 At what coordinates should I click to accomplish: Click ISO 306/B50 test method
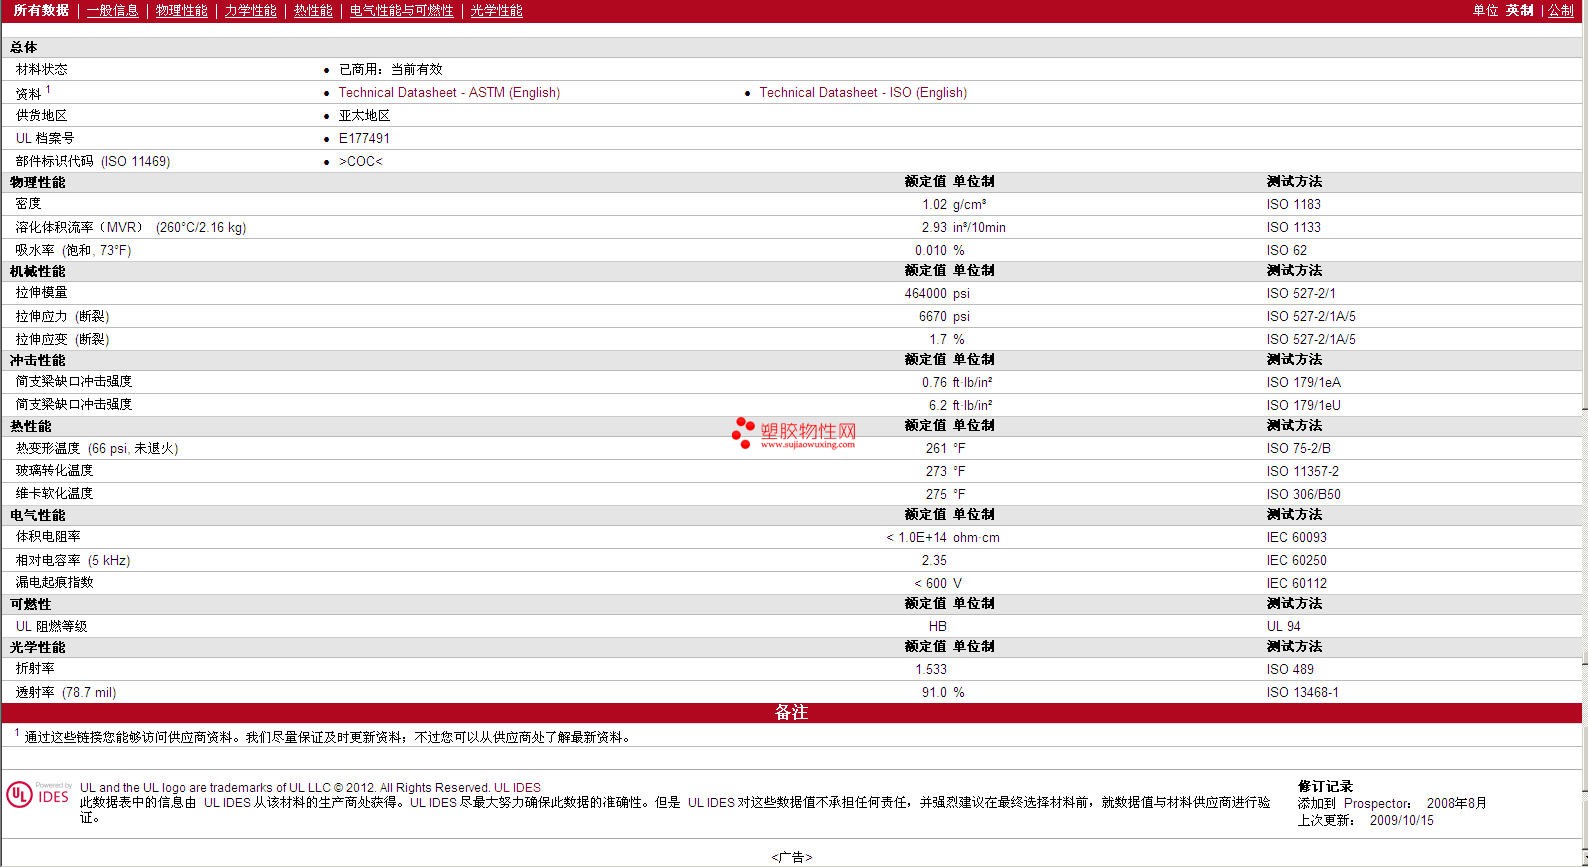1303,494
